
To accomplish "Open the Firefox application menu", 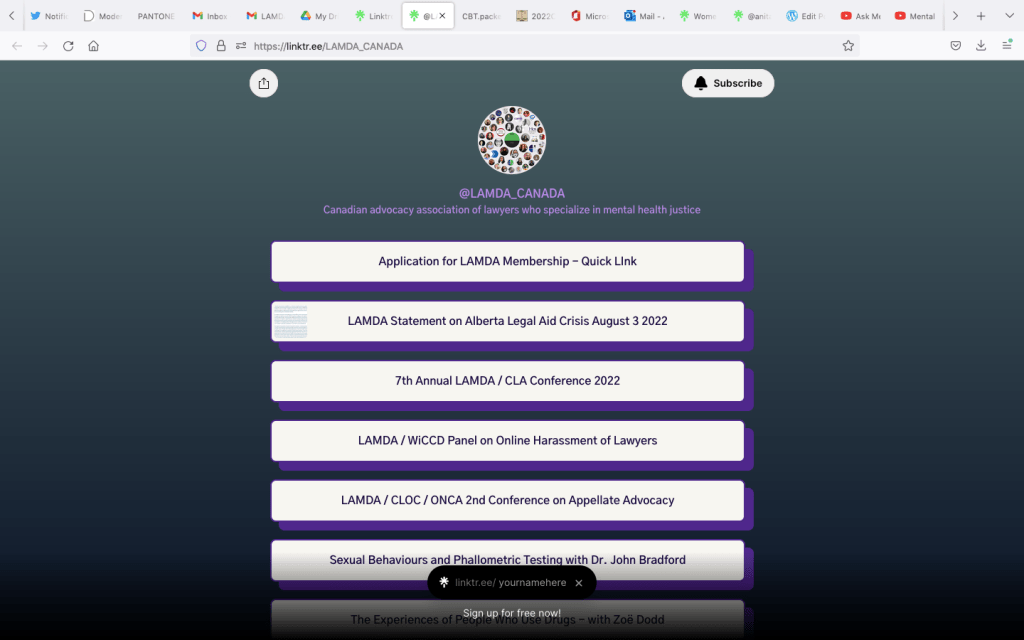I will click(1007, 46).
